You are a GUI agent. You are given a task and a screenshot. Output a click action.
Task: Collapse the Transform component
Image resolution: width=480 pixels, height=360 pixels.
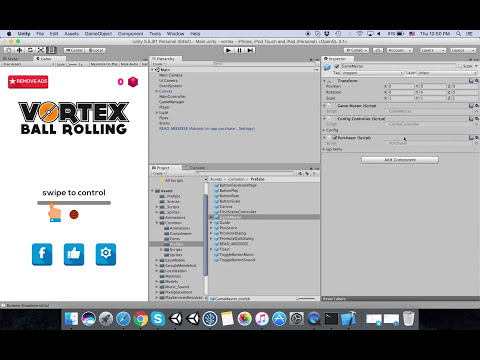324,81
